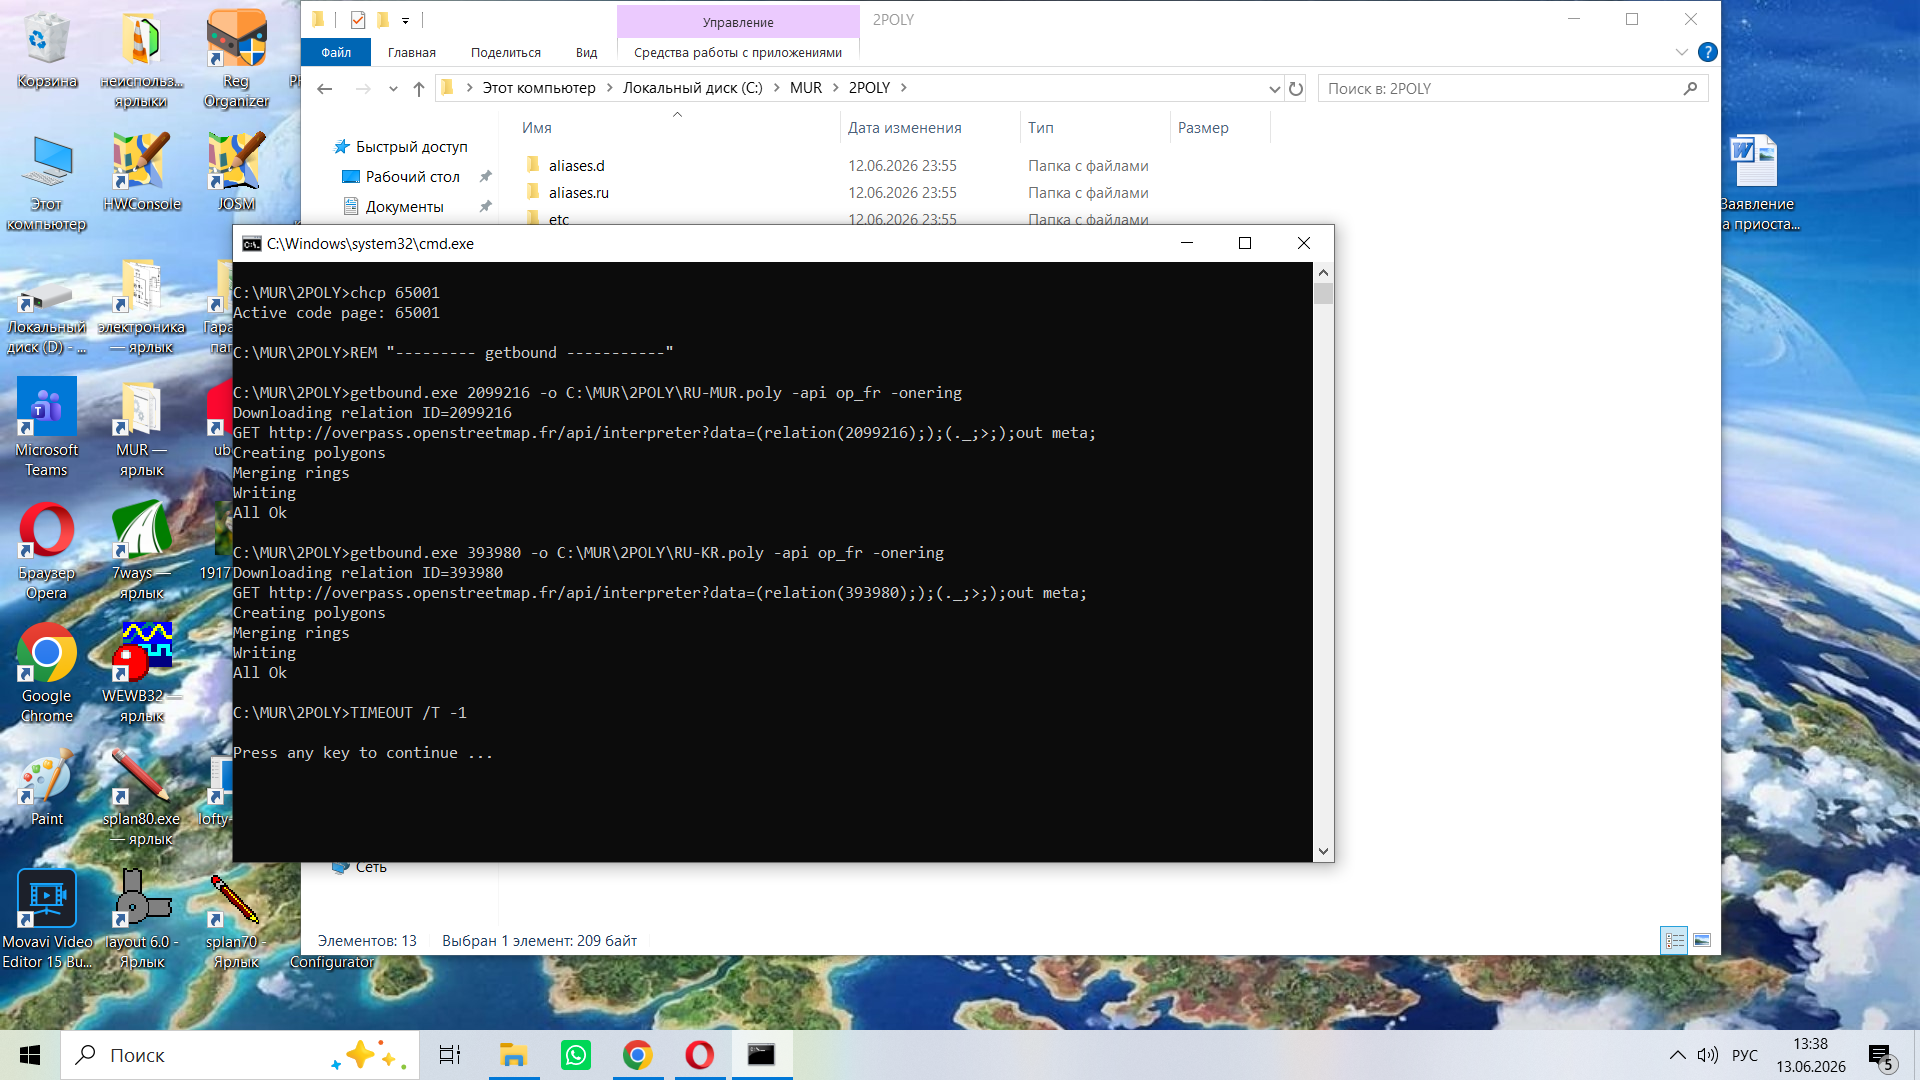Open the Поделиться ribbon tab
The image size is (1920, 1080).
click(506, 52)
